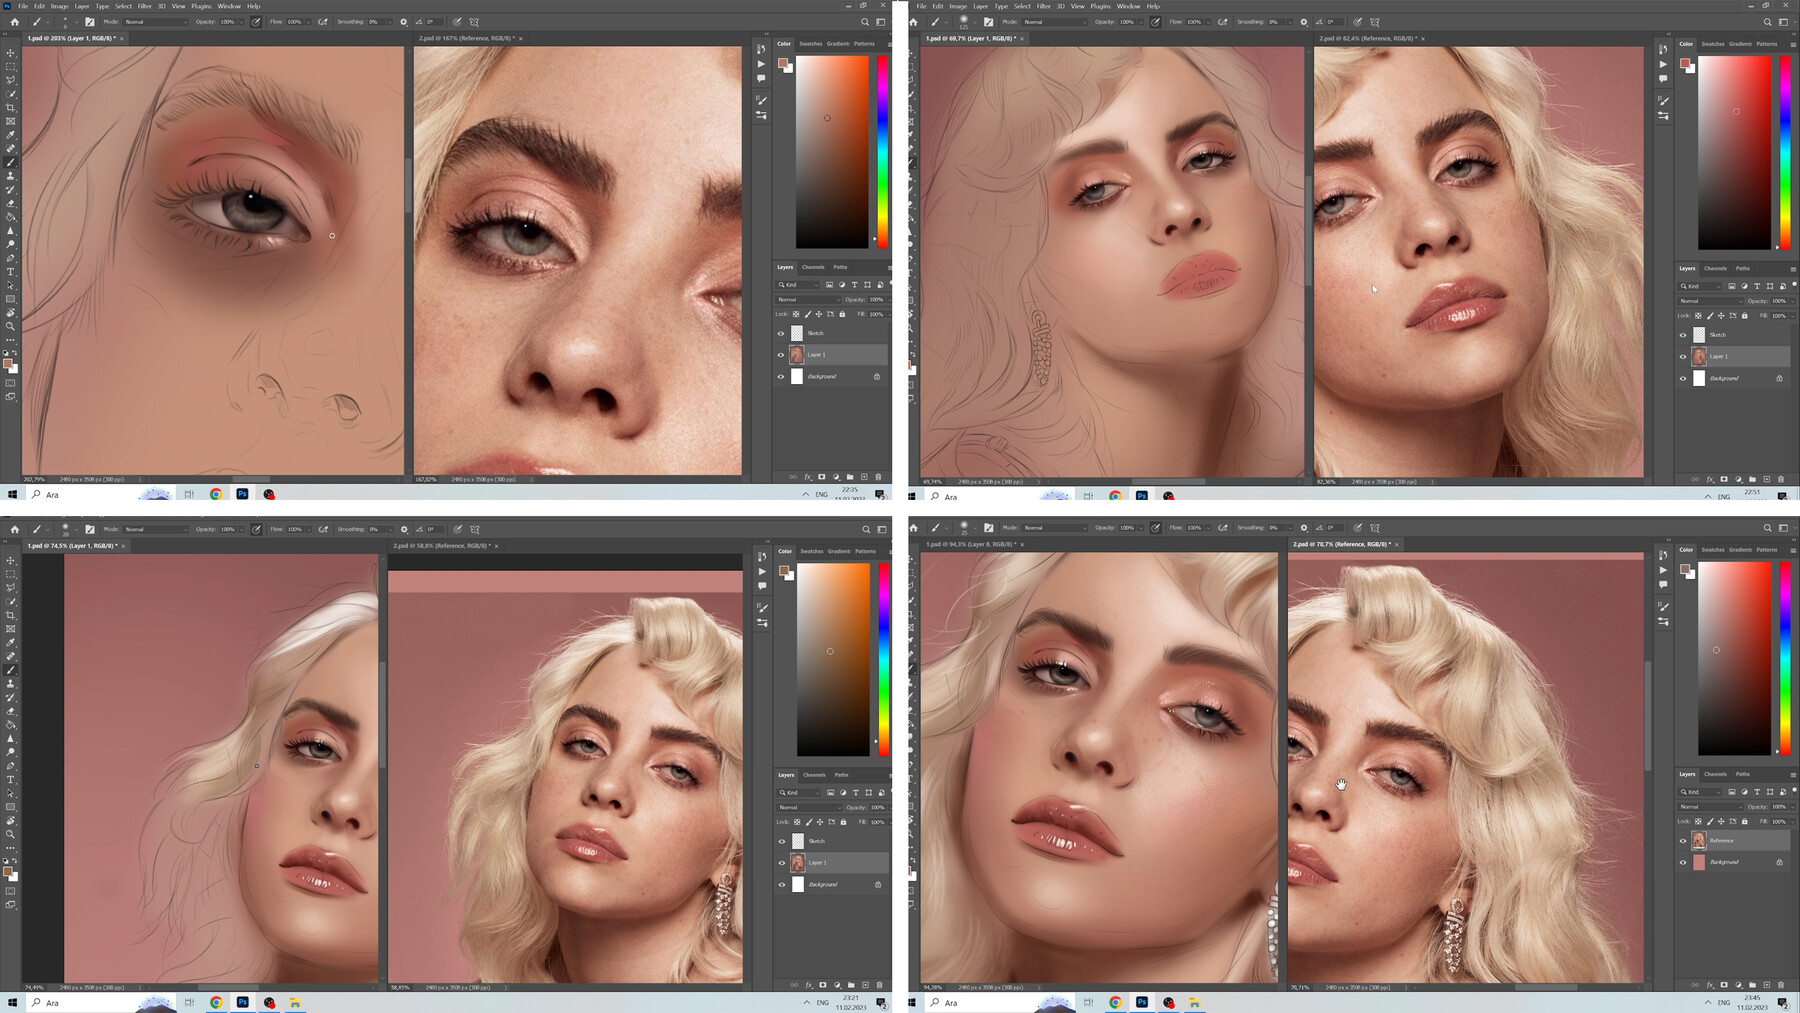Open the Image menu in top-left window
This screenshot has height=1013, width=1800.
coord(60,6)
